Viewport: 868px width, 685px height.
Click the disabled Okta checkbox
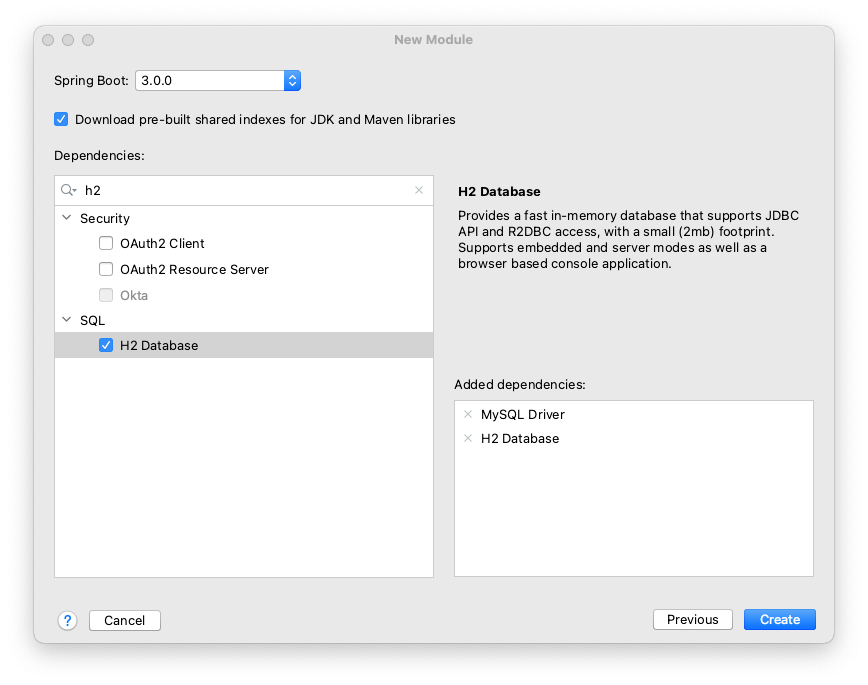tap(106, 295)
